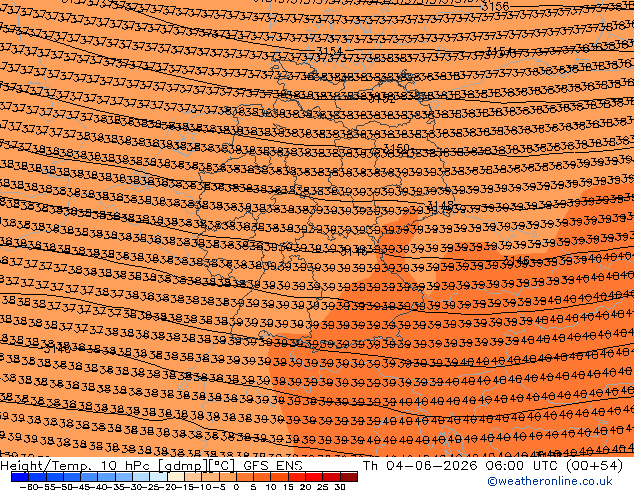Click the time '06:00 UTC'

(x=522, y=465)
